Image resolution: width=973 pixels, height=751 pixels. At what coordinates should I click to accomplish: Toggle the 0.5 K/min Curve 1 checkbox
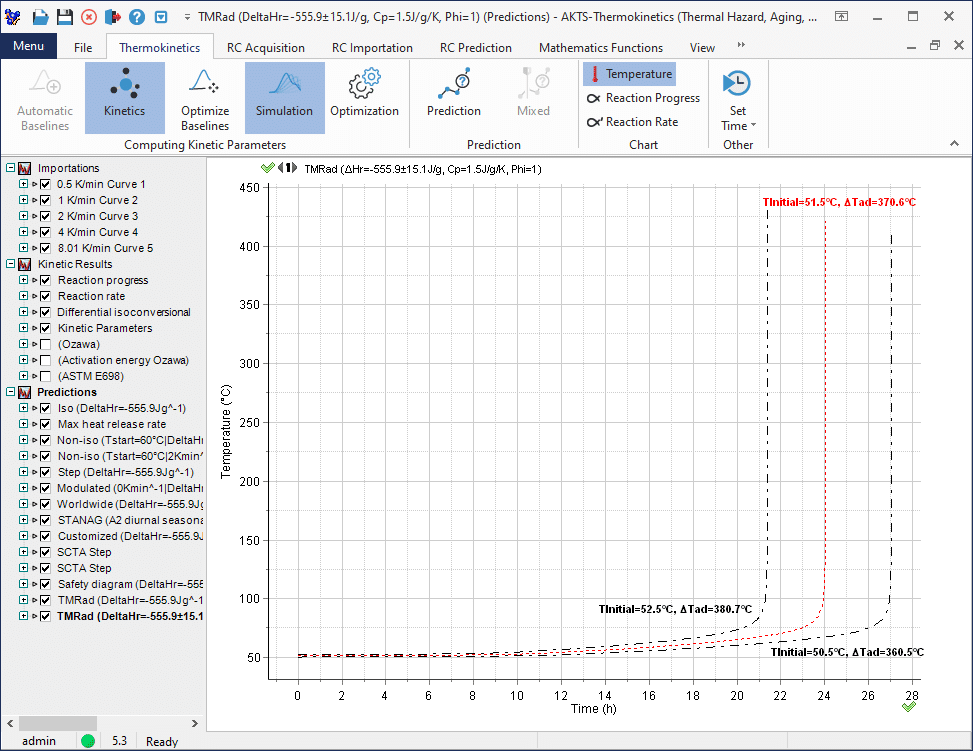click(x=45, y=184)
